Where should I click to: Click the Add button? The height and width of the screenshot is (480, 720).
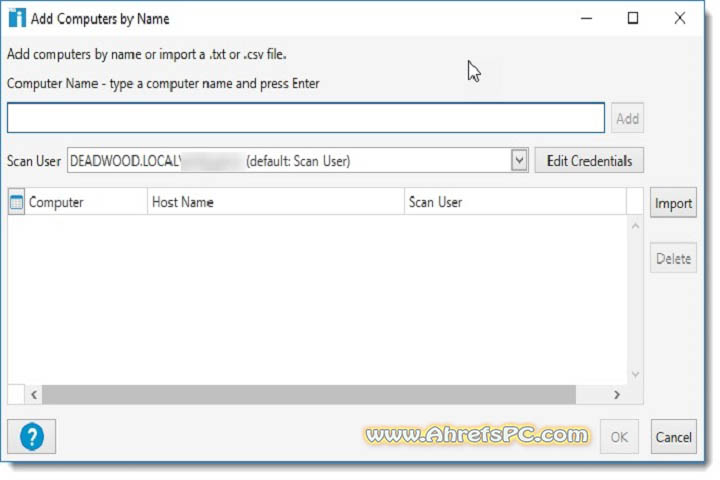click(627, 119)
